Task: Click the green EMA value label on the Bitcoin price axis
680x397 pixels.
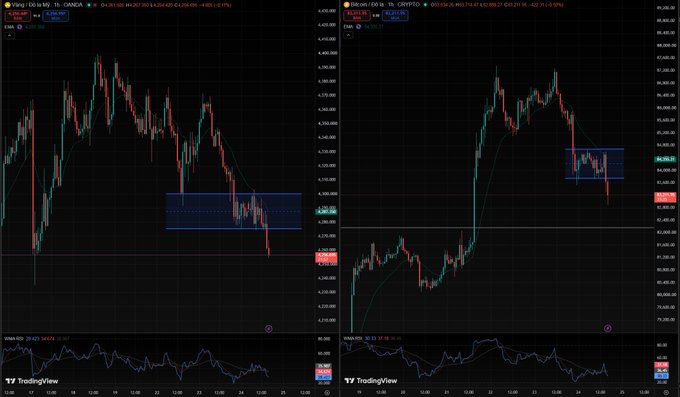Action: (665, 159)
